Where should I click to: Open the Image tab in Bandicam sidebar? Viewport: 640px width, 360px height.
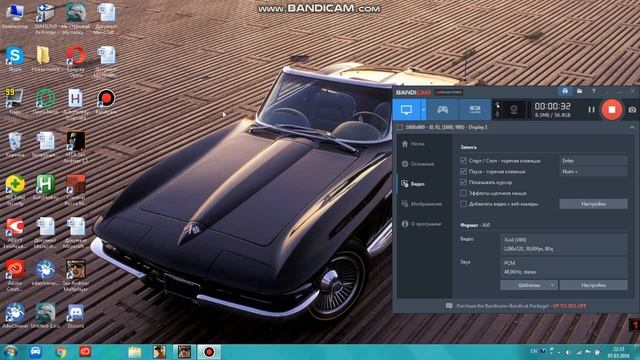coord(421,204)
